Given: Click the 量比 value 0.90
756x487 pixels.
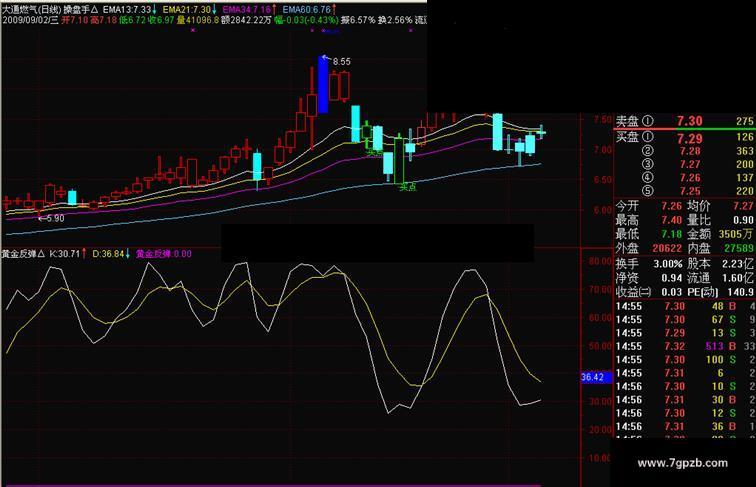Looking at the screenshot, I should click(743, 220).
